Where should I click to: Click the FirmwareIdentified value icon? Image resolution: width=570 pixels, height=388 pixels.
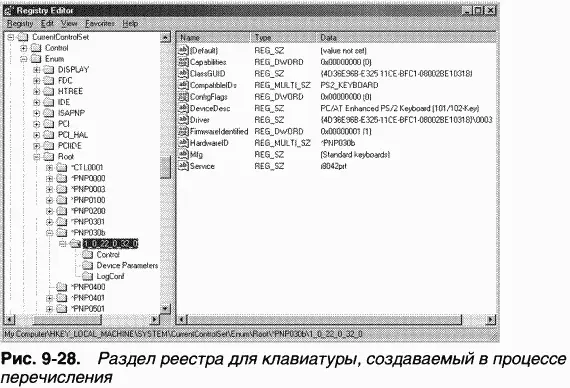(184, 132)
